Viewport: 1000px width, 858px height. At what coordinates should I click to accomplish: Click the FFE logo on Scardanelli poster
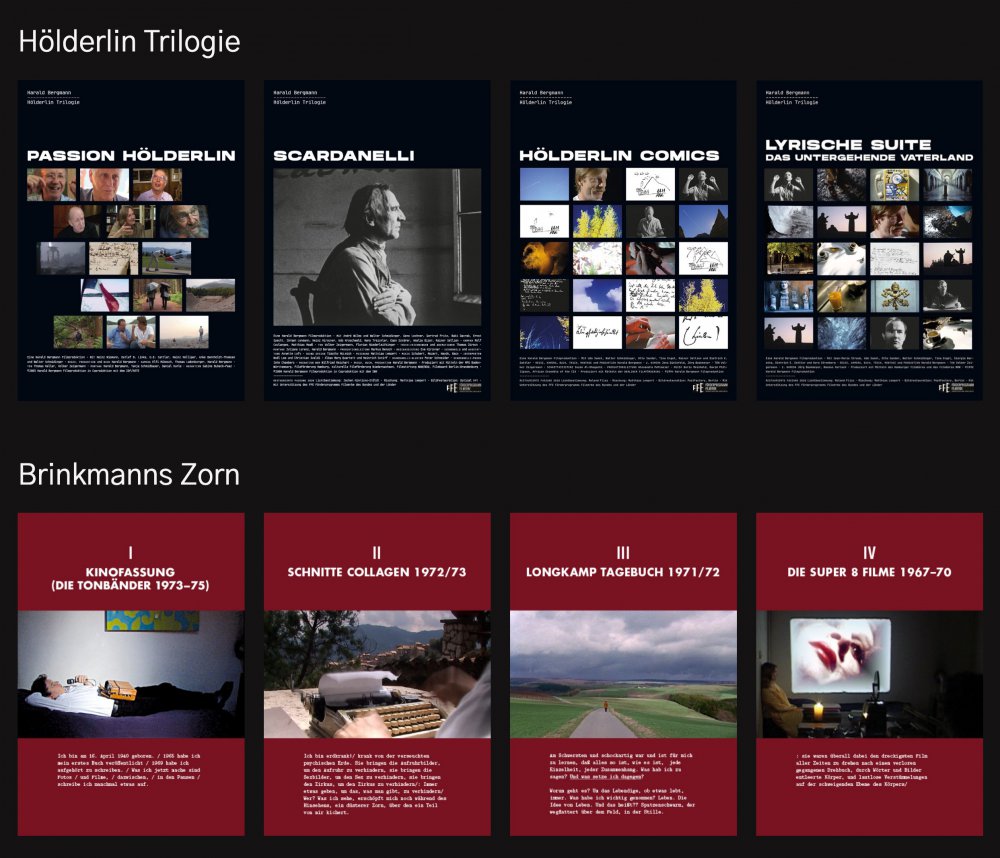click(451, 388)
